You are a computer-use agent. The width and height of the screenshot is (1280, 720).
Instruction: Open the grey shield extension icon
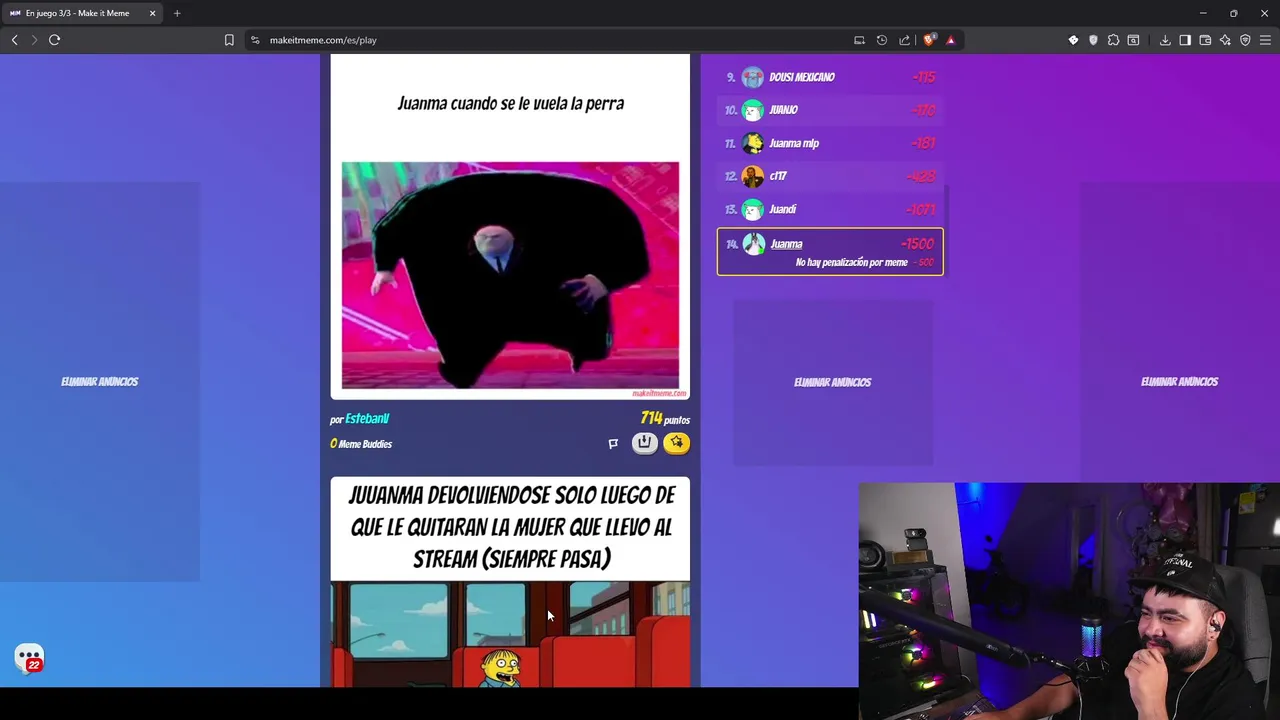click(1093, 40)
